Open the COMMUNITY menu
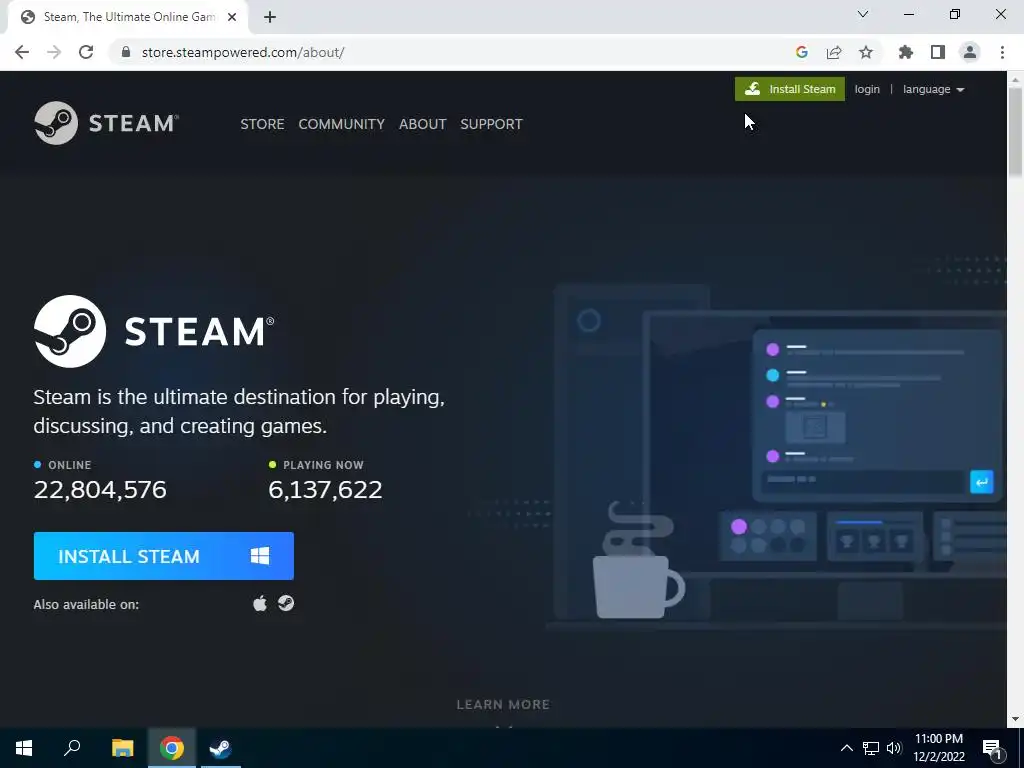This screenshot has height=768, width=1024. pos(342,124)
